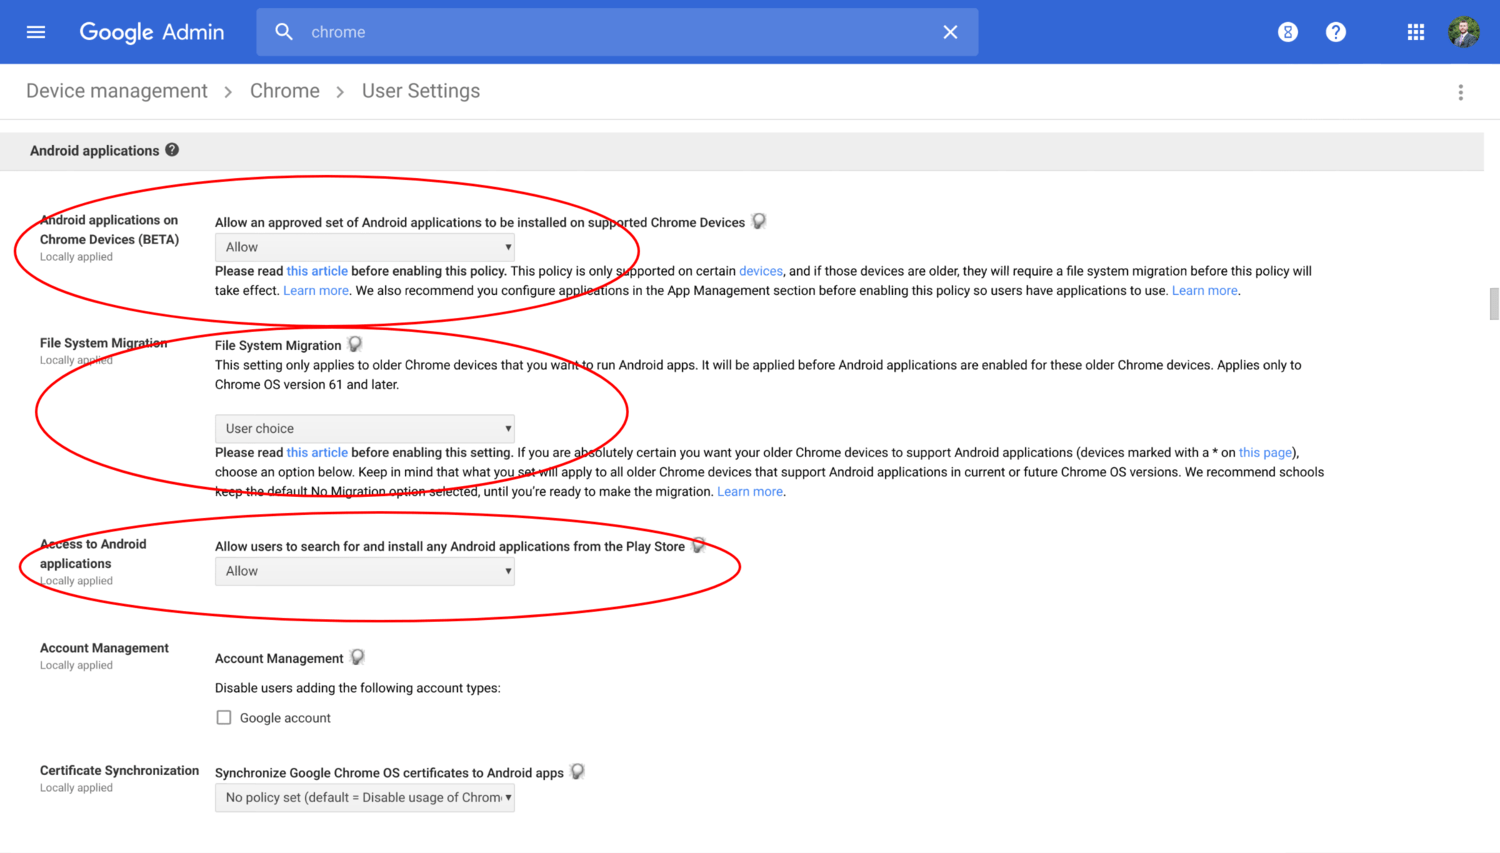
Task: Click the bulb icon next to Account Management
Action: pos(357,657)
